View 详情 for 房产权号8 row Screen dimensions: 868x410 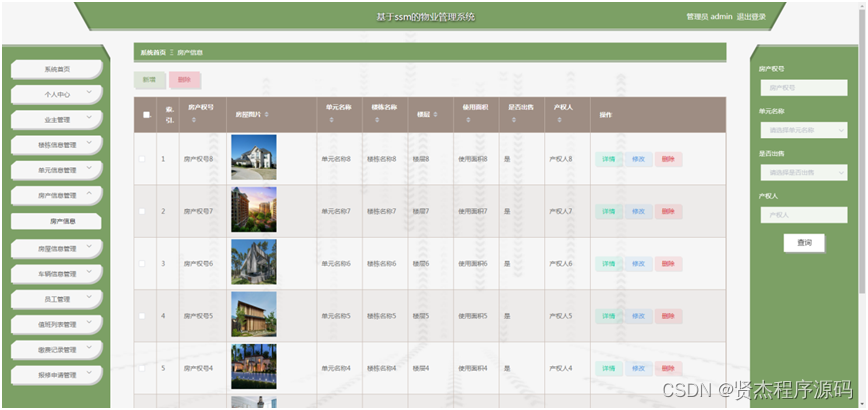pos(609,159)
